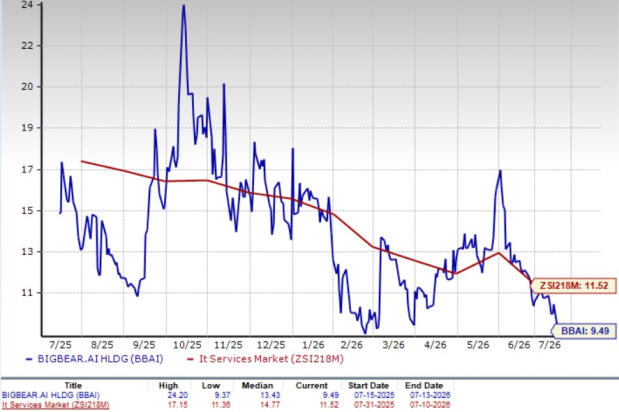619x412 pixels.
Task: Click the BBAI high value 24.20
Action: pyautogui.click(x=178, y=395)
